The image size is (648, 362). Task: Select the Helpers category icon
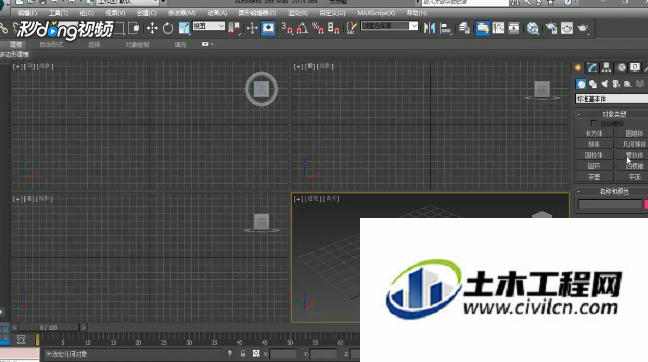tap(628, 84)
